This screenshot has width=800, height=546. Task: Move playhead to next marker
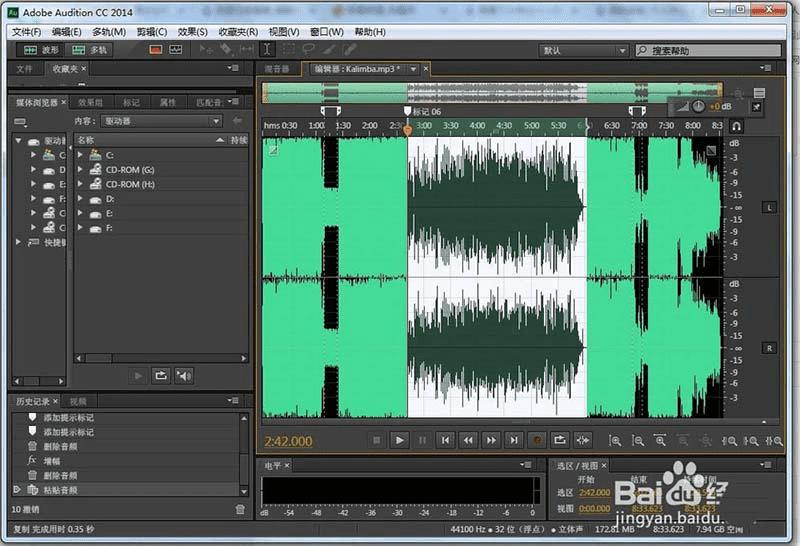pyautogui.click(x=513, y=439)
